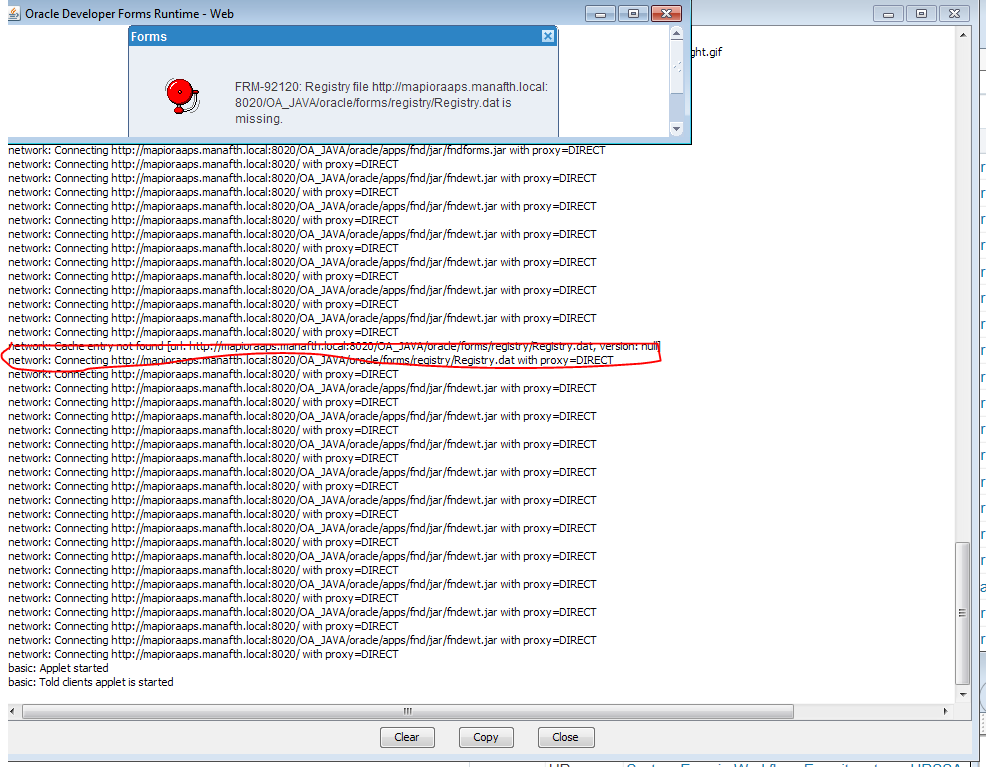The width and height of the screenshot is (986, 767).
Task: Minimize the Oracle Developer Forms Runtime window
Action: click(x=600, y=14)
